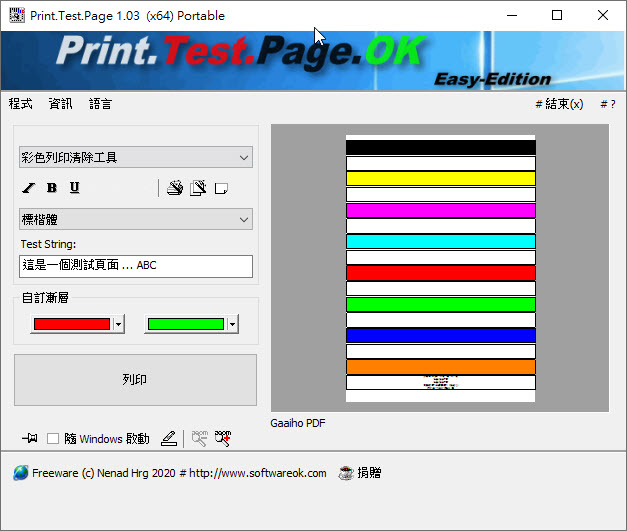Click the zoom icon with red plus
This screenshot has width=627, height=531.
click(223, 438)
